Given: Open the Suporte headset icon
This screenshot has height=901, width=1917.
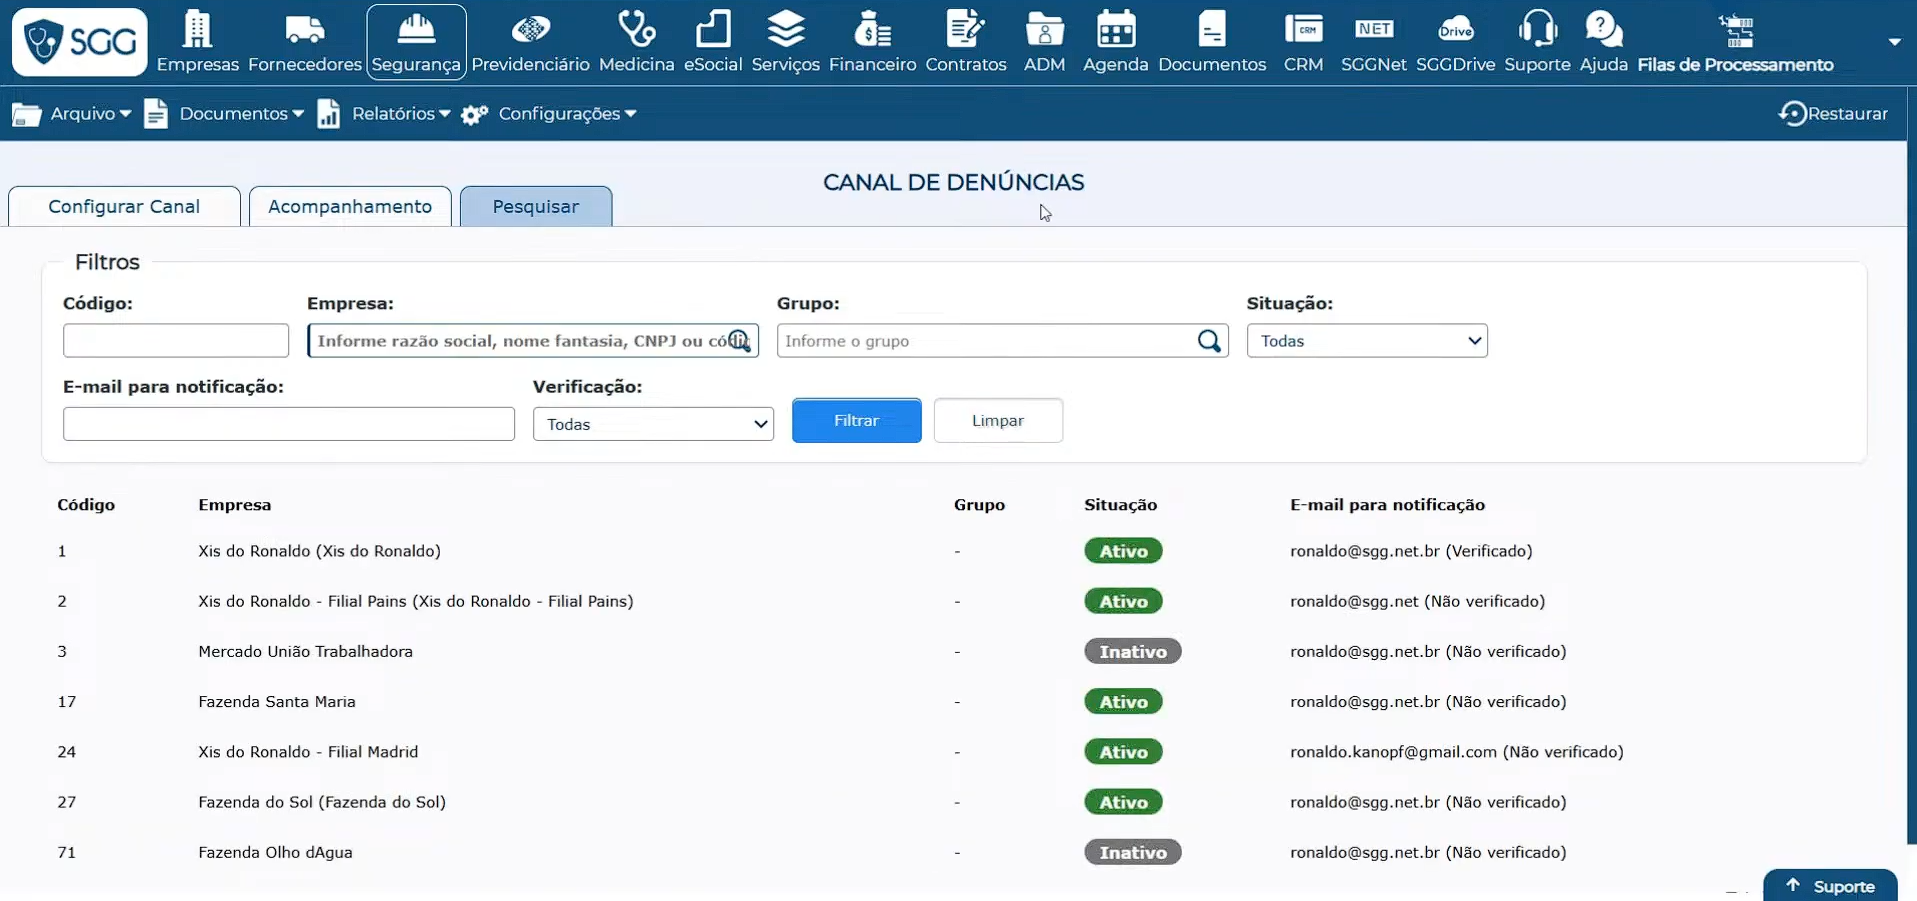Looking at the screenshot, I should (x=1537, y=29).
